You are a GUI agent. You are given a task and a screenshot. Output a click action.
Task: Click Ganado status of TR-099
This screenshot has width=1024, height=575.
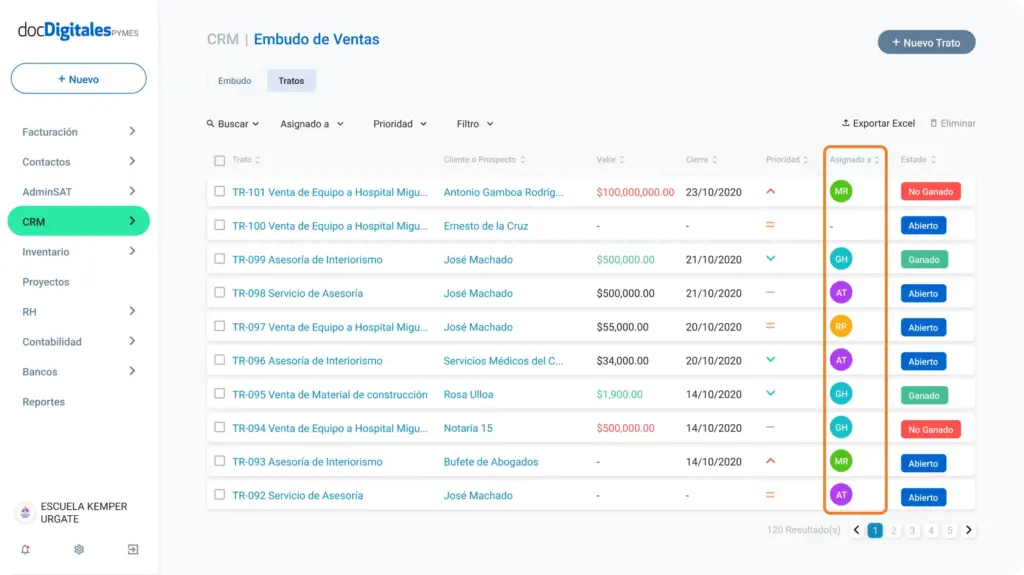point(924,259)
